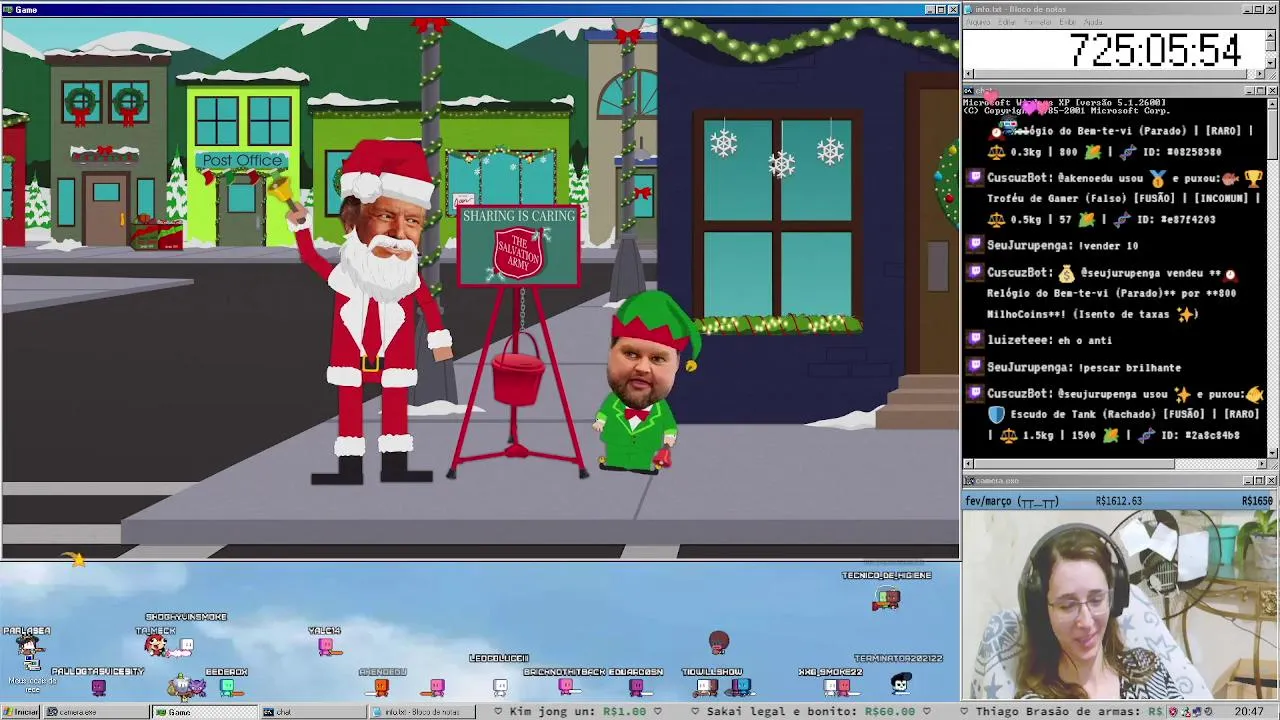Click SeuJurupenga's Twitch badge beside !vender 10

click(975, 244)
